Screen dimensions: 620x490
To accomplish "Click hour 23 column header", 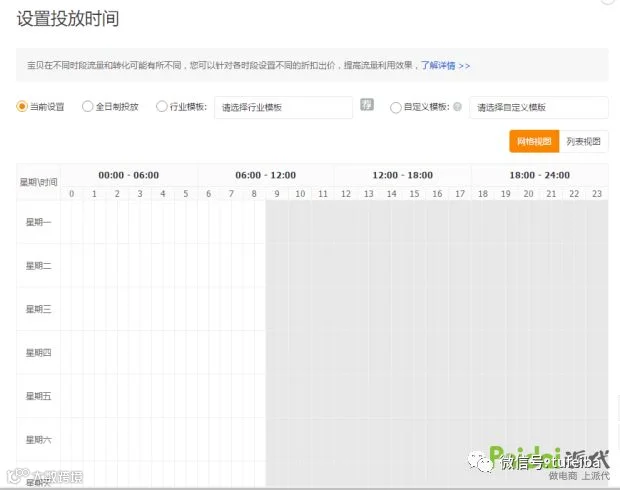I will pyautogui.click(x=597, y=194).
